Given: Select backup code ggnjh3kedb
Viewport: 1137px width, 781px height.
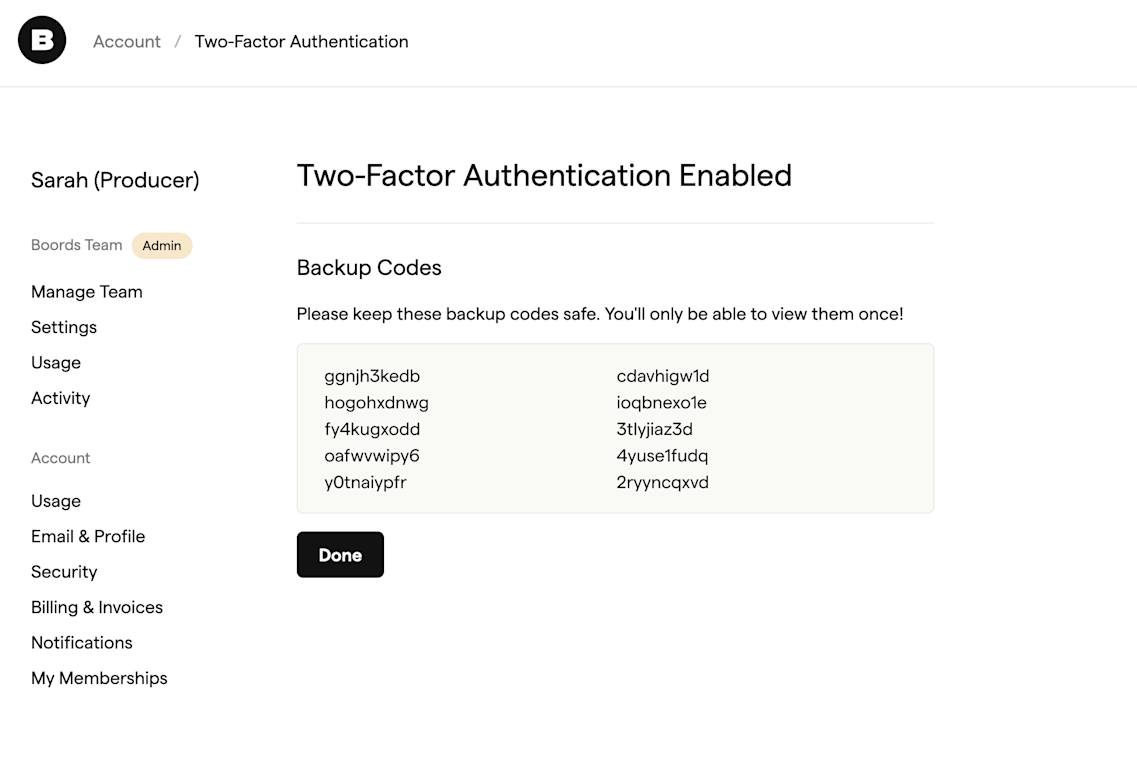Looking at the screenshot, I should click(372, 376).
